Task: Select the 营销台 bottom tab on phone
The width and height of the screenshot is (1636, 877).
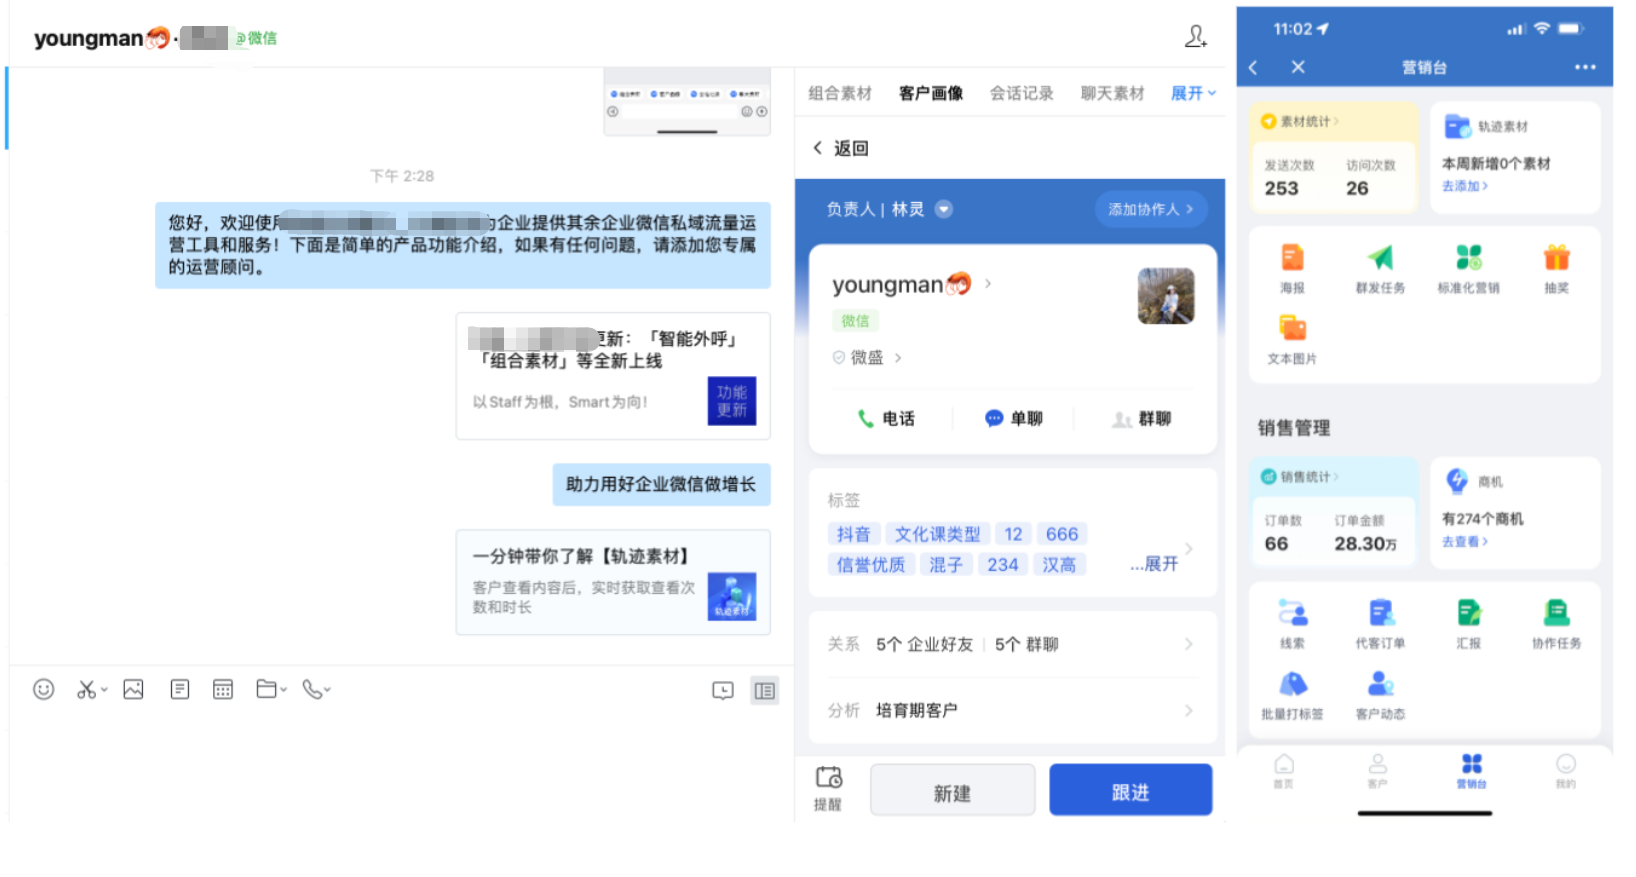Action: pos(1472,771)
